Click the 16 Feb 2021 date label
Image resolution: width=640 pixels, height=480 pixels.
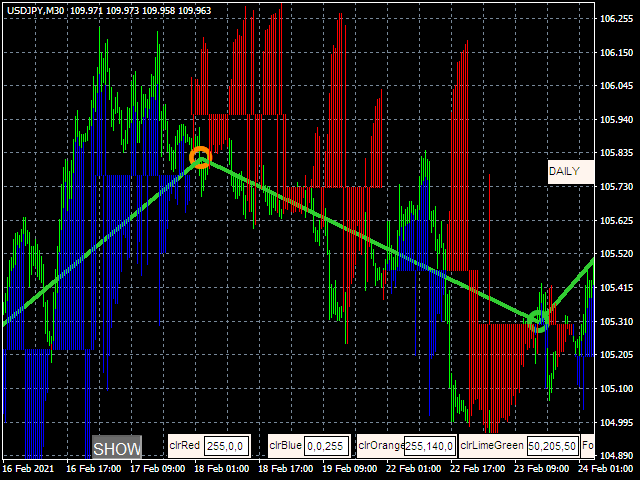click(28, 468)
